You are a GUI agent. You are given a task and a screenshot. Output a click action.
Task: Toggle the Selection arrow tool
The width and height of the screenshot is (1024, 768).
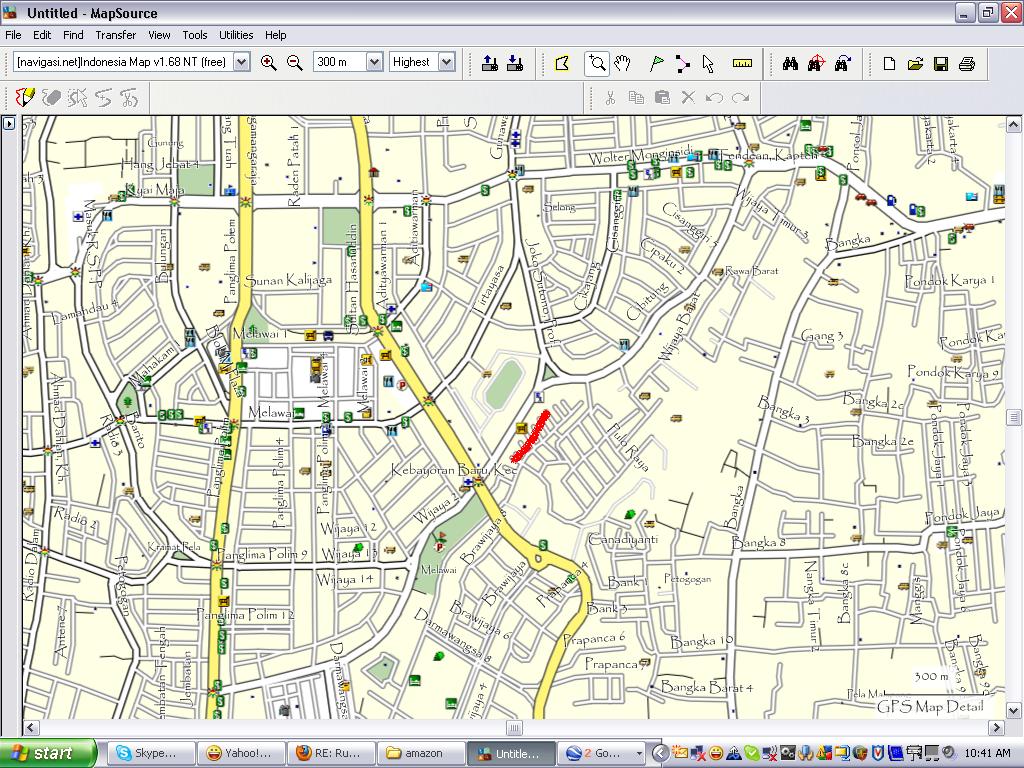pyautogui.click(x=709, y=63)
